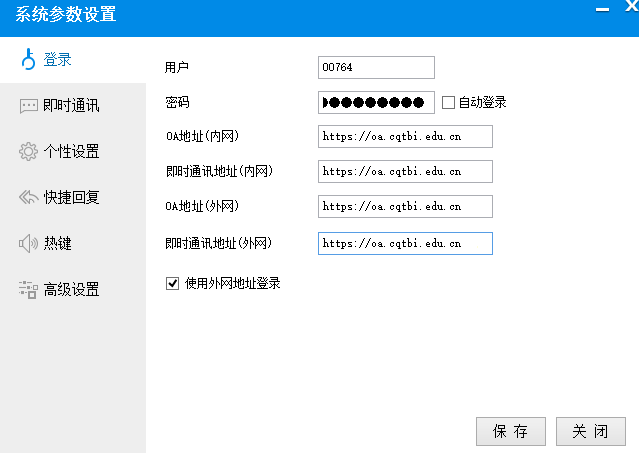
Task: Click the sliders icon for 高级设置
Action: [28, 290]
